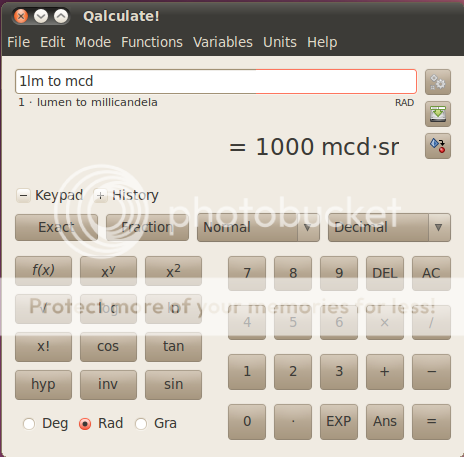The width and height of the screenshot is (464, 457).
Task: Open the Functions menu
Action: [152, 42]
